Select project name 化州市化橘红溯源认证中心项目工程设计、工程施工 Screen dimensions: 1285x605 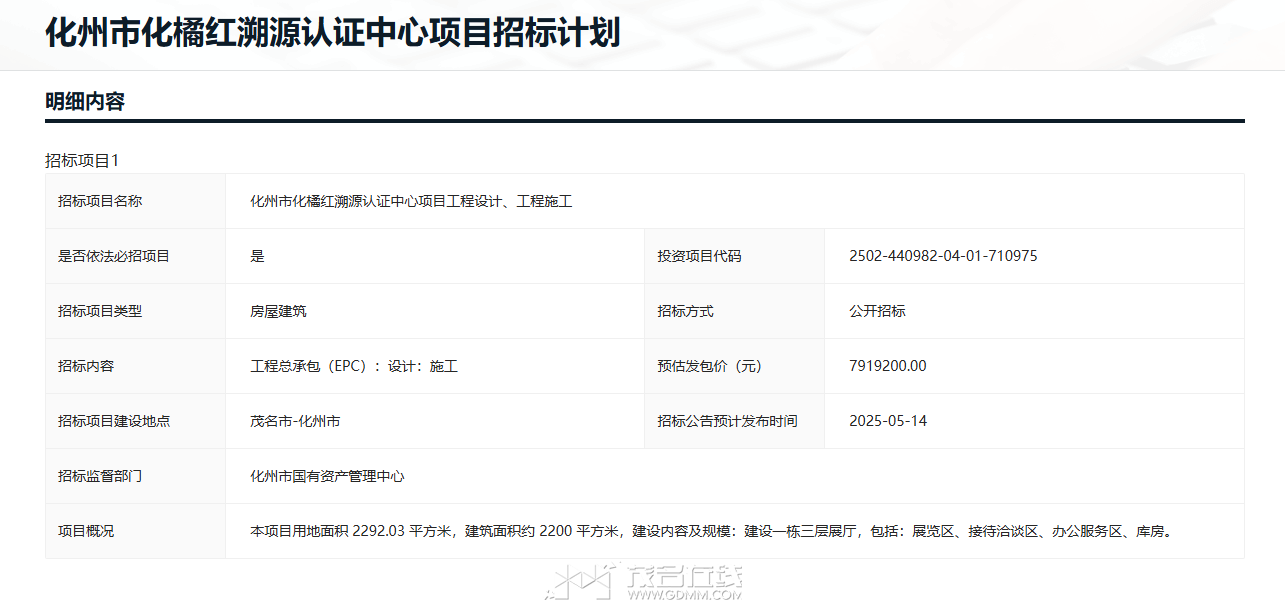(411, 201)
